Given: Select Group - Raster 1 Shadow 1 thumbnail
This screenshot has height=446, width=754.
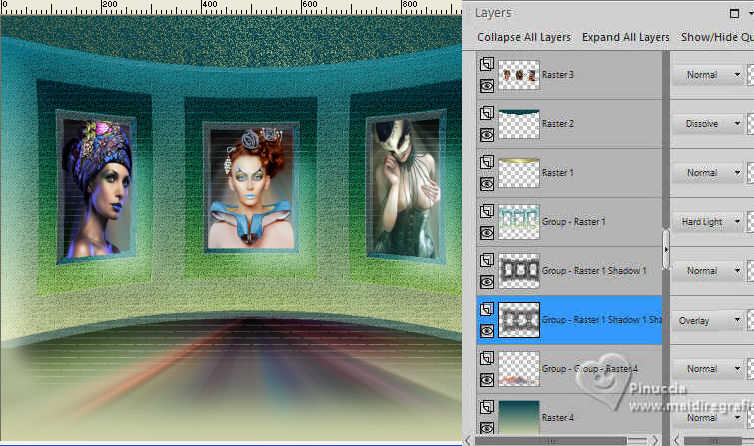Looking at the screenshot, I should (519, 271).
